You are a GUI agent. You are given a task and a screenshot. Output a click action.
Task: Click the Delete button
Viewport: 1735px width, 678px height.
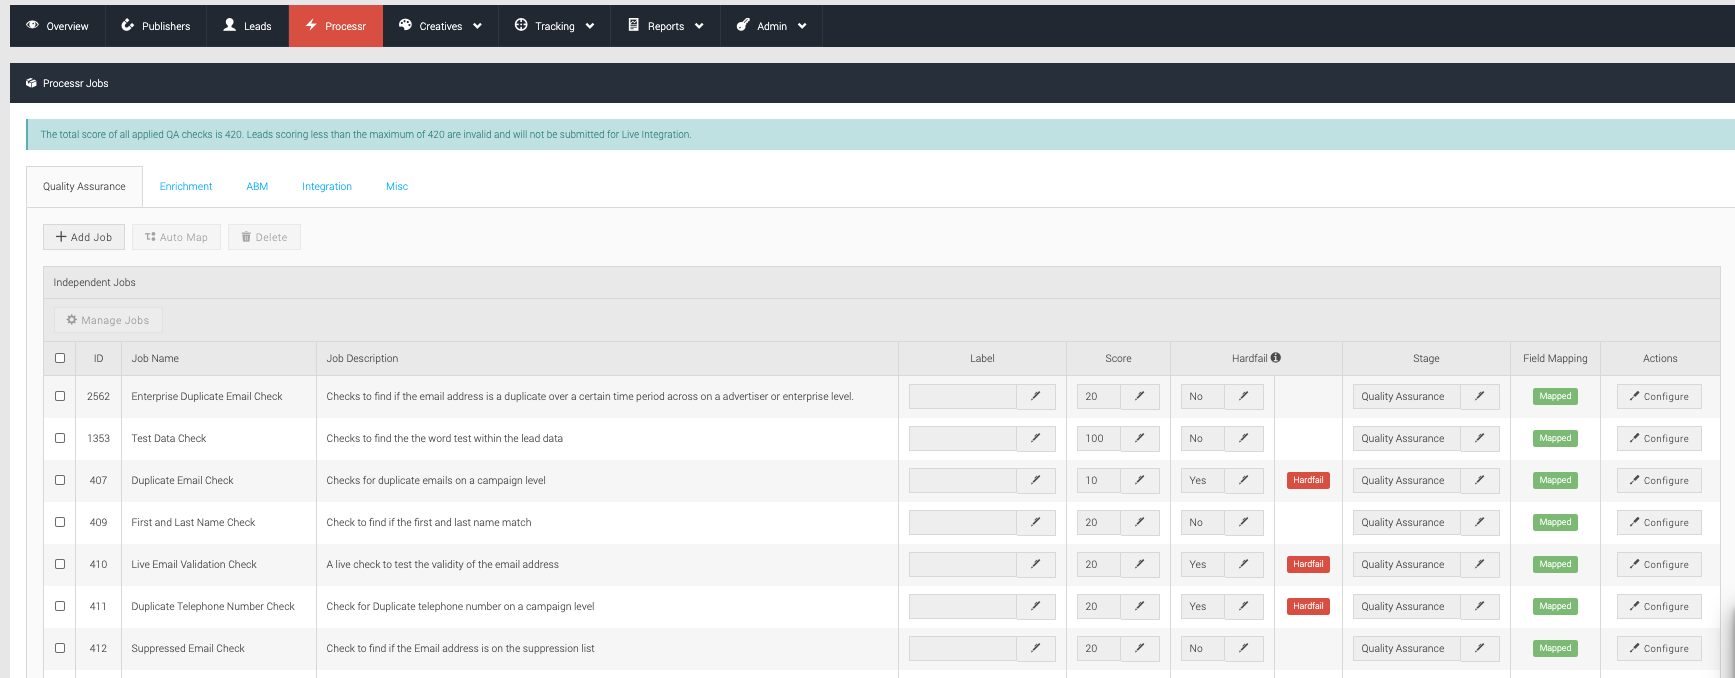pos(264,237)
